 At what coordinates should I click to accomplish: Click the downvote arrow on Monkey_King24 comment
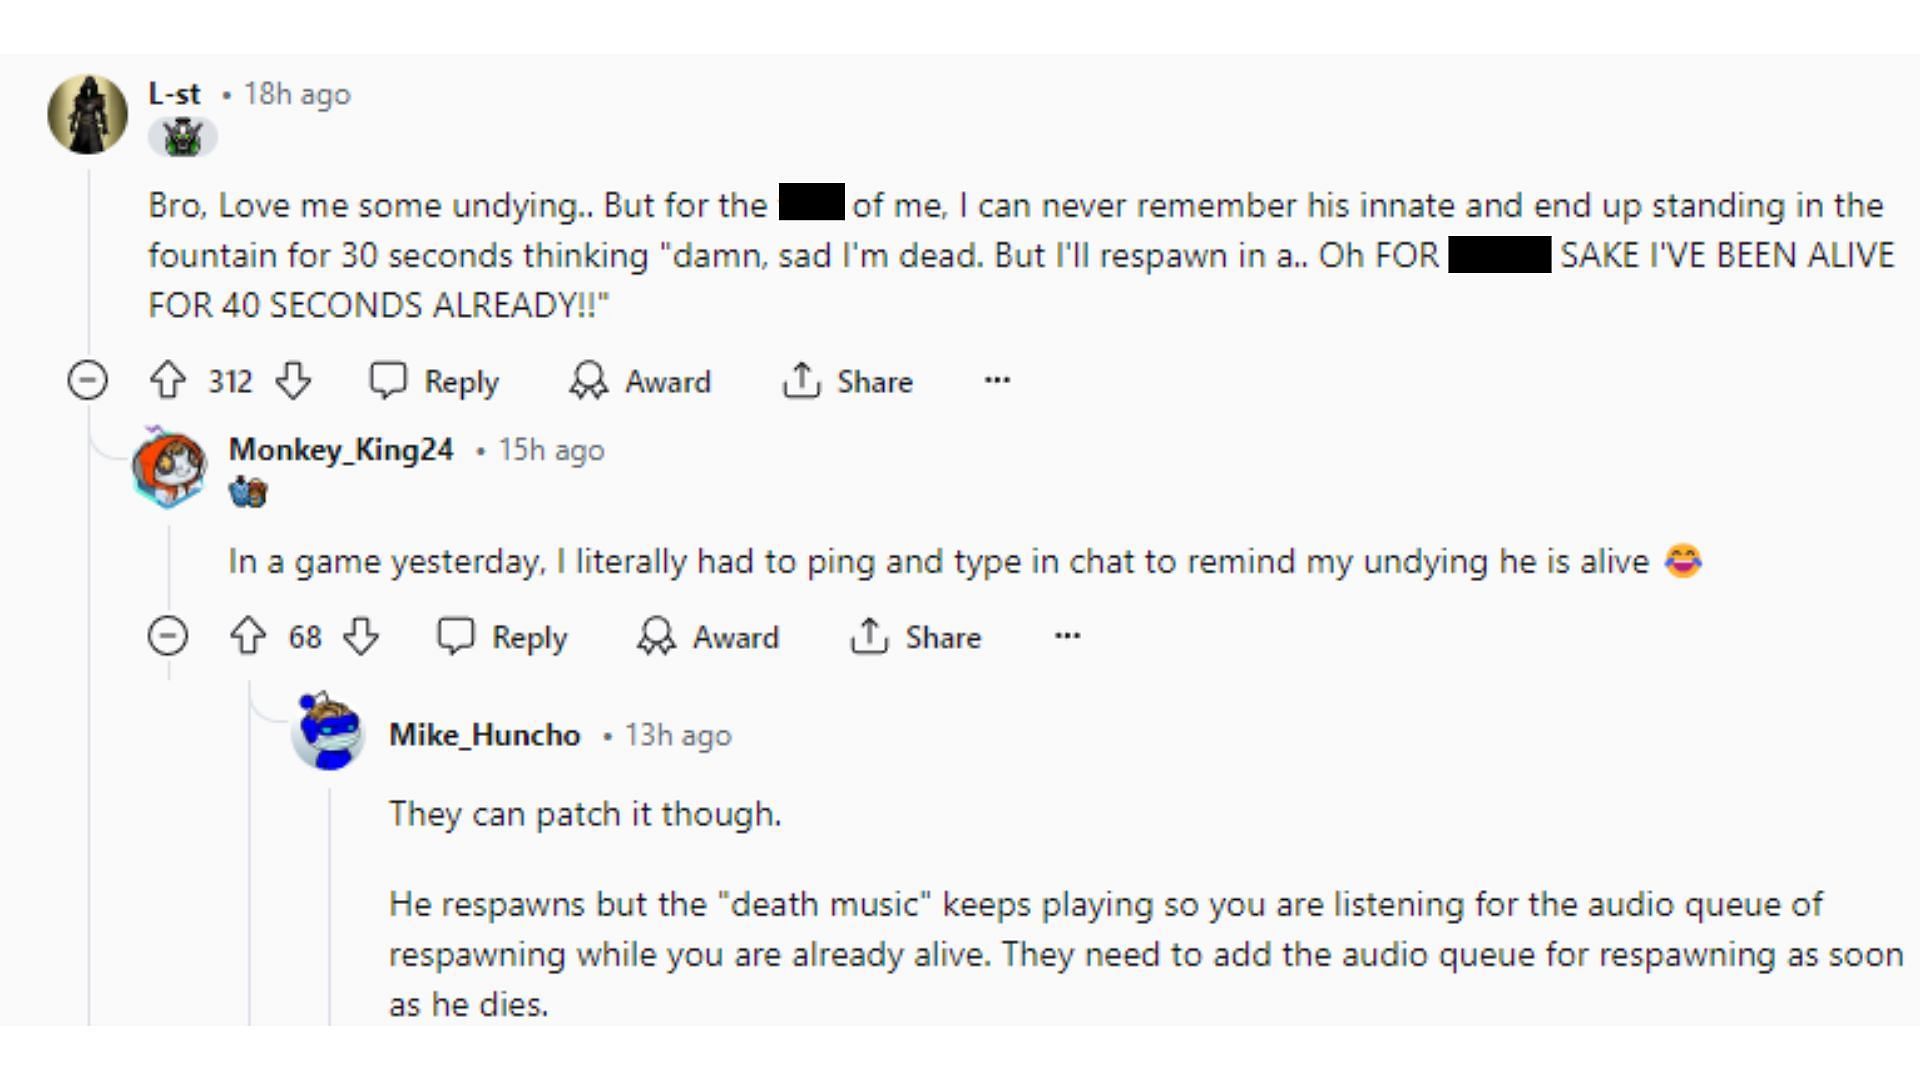[369, 637]
